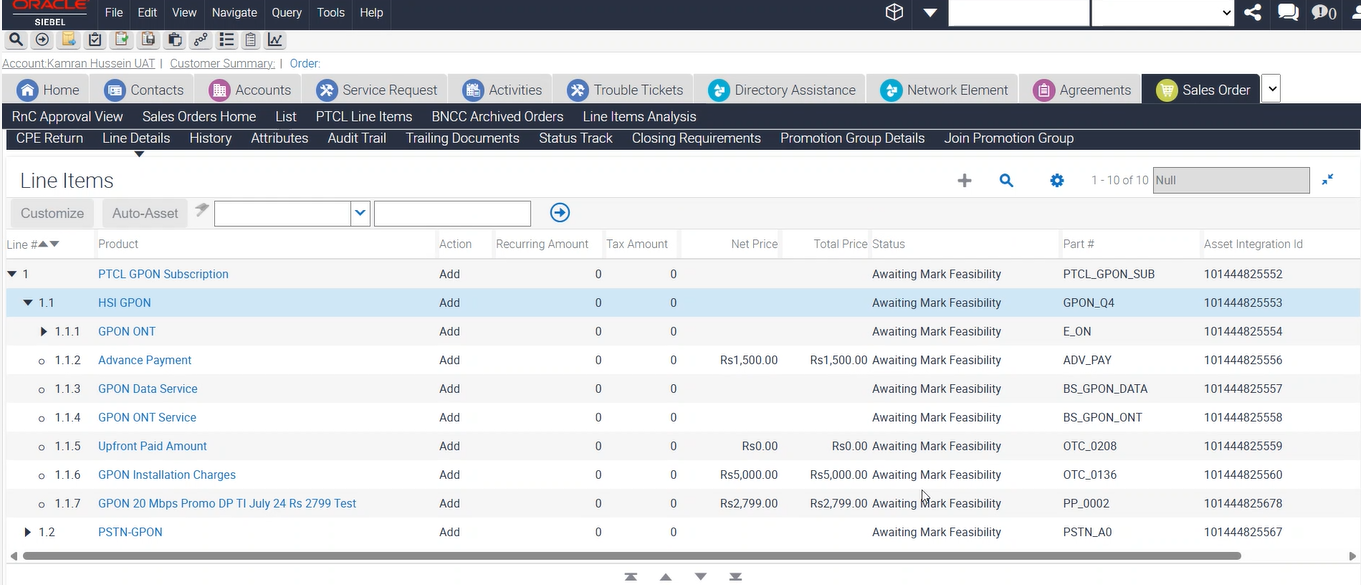Viewport: 1361px width, 585px height.
Task: Click the chart icon in top toolbar
Action: point(275,40)
